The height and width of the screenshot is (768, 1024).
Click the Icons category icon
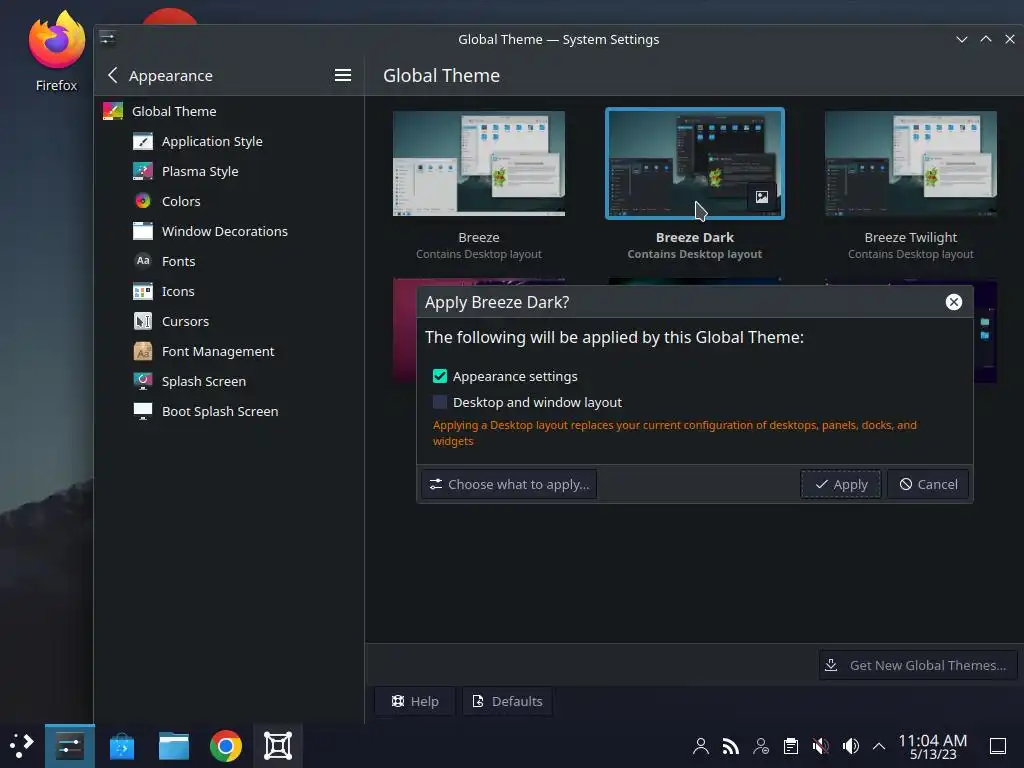coord(142,291)
